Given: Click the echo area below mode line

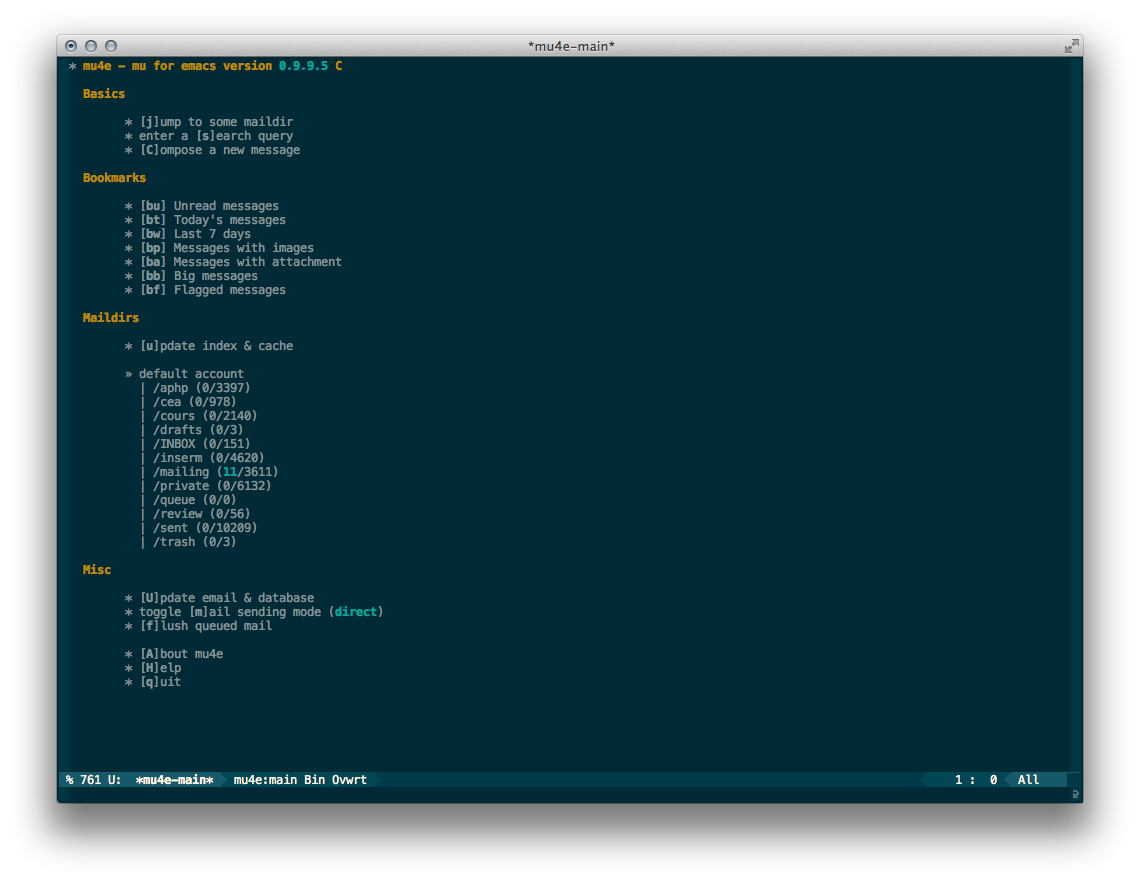Looking at the screenshot, I should 563,795.
